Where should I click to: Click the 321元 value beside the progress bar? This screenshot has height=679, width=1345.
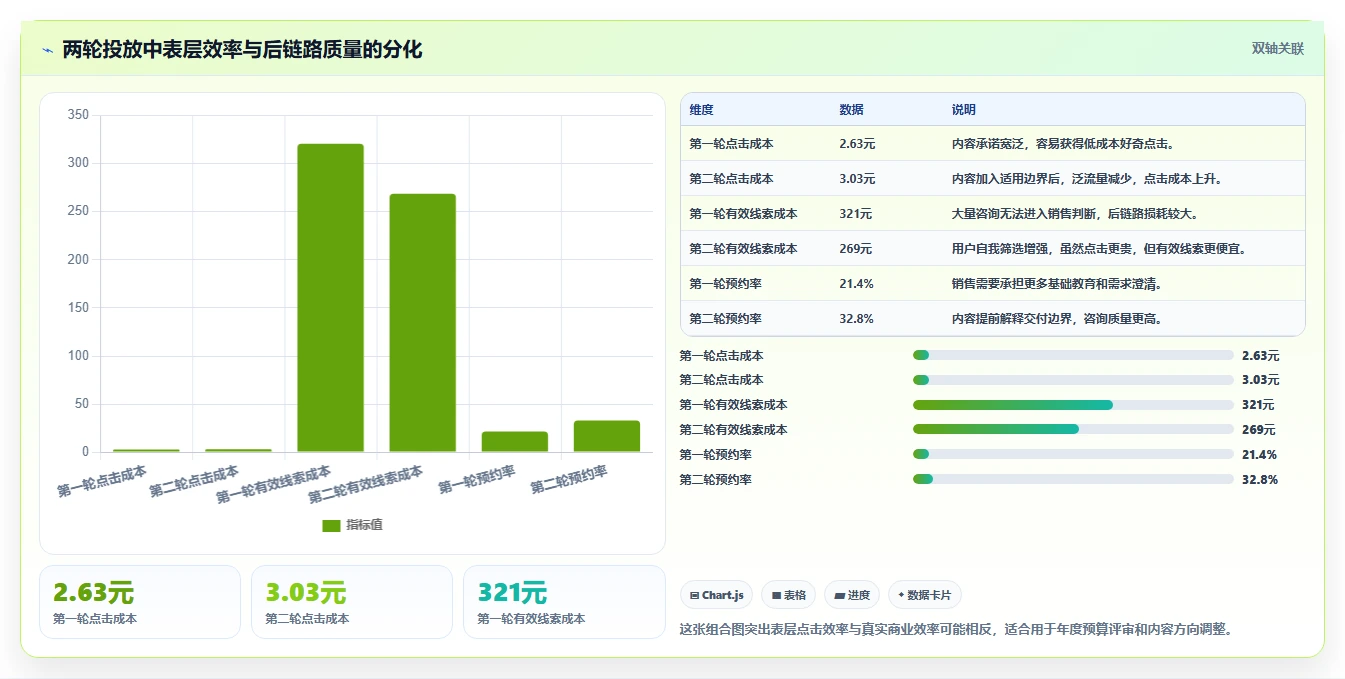click(x=1258, y=405)
